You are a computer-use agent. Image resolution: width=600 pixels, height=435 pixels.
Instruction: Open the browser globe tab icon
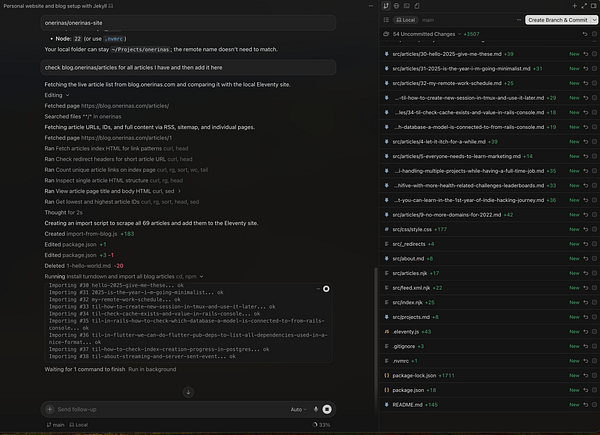pyautogui.click(x=396, y=6)
